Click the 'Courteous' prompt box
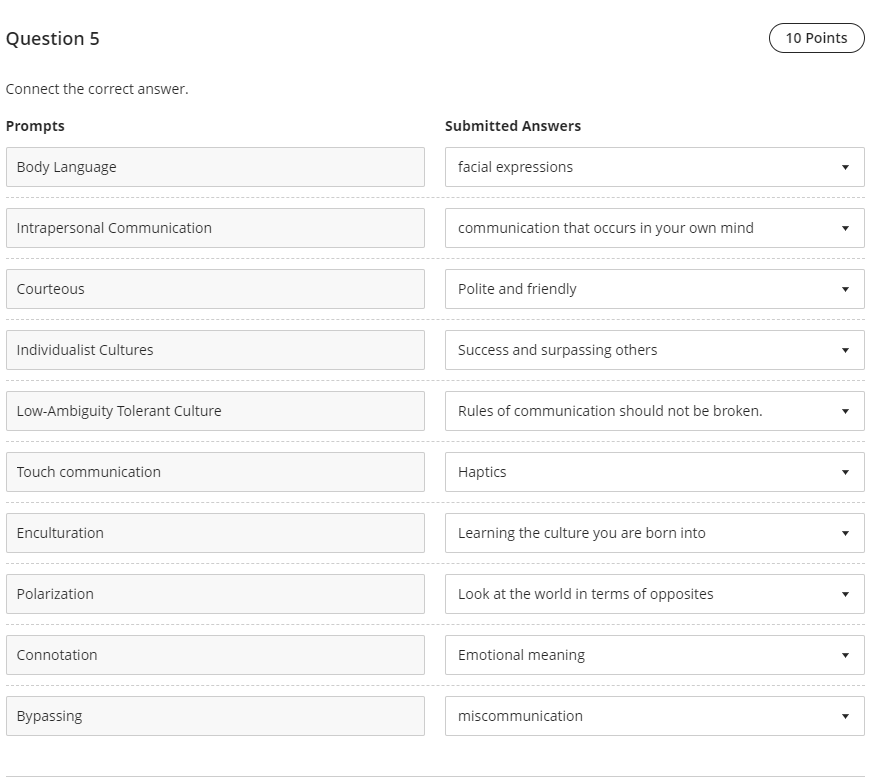The width and height of the screenshot is (882, 783). [x=215, y=289]
